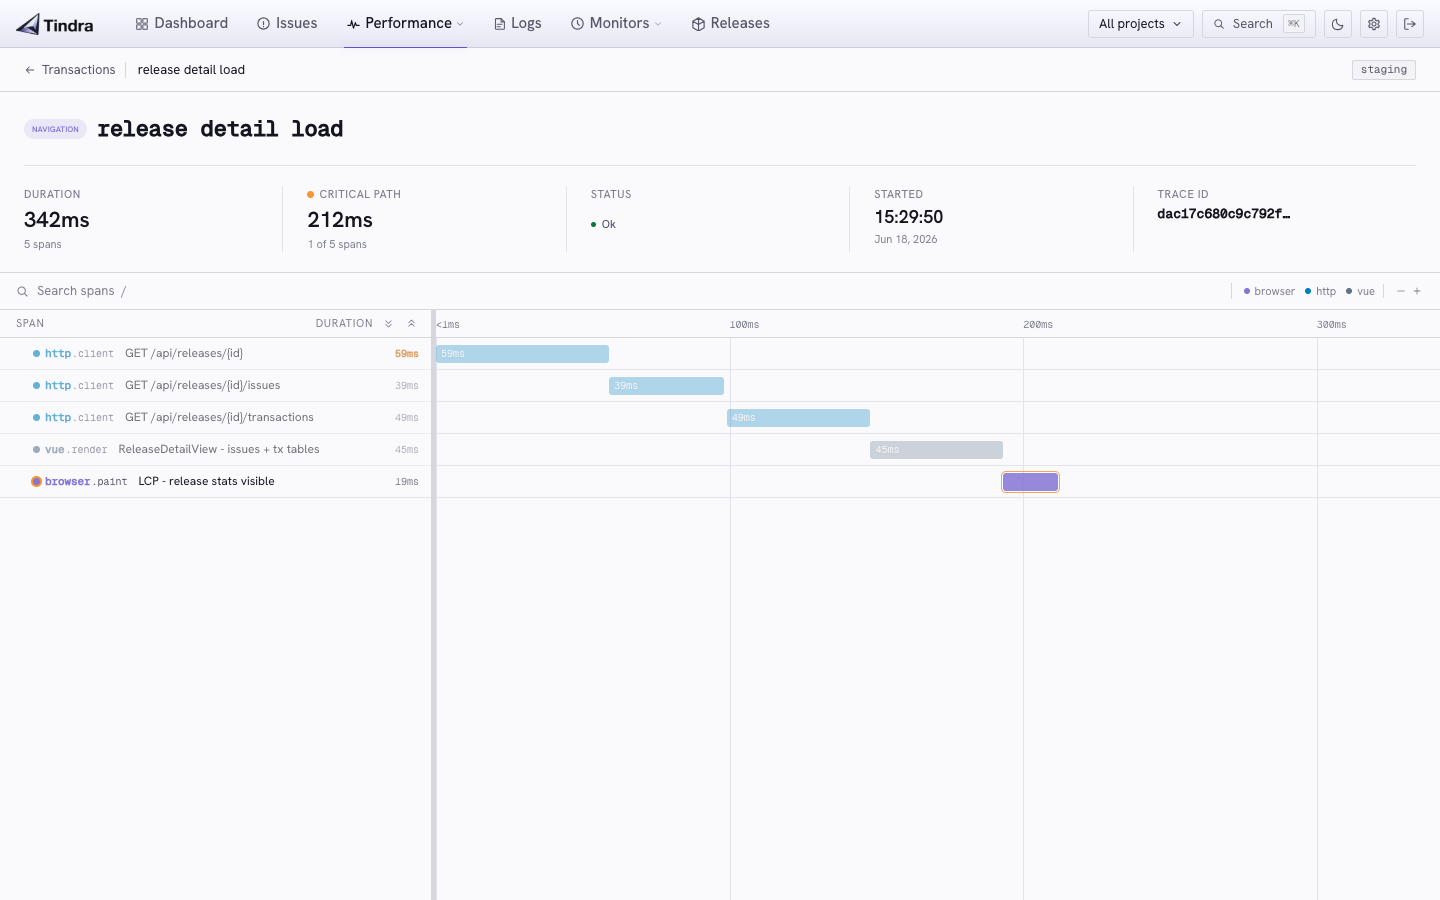Expand the Monitors menu

616,23
